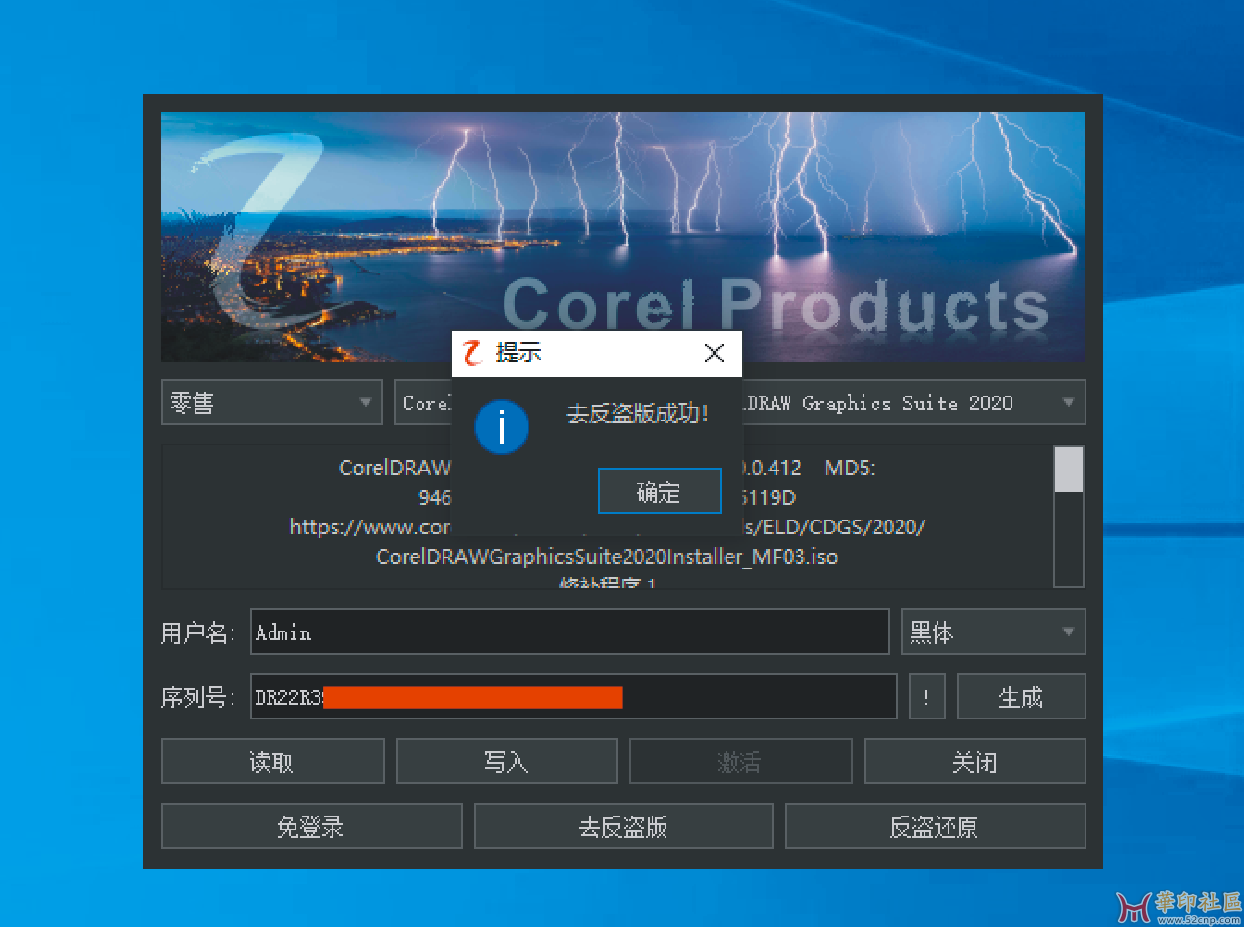Screen dimensions: 1244x927
Task: Click the 序列号 serial number field
Action: pyautogui.click(x=573, y=697)
